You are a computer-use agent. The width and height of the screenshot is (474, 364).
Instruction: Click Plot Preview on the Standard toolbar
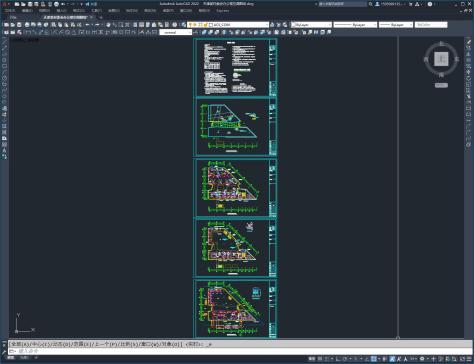coord(33,25)
